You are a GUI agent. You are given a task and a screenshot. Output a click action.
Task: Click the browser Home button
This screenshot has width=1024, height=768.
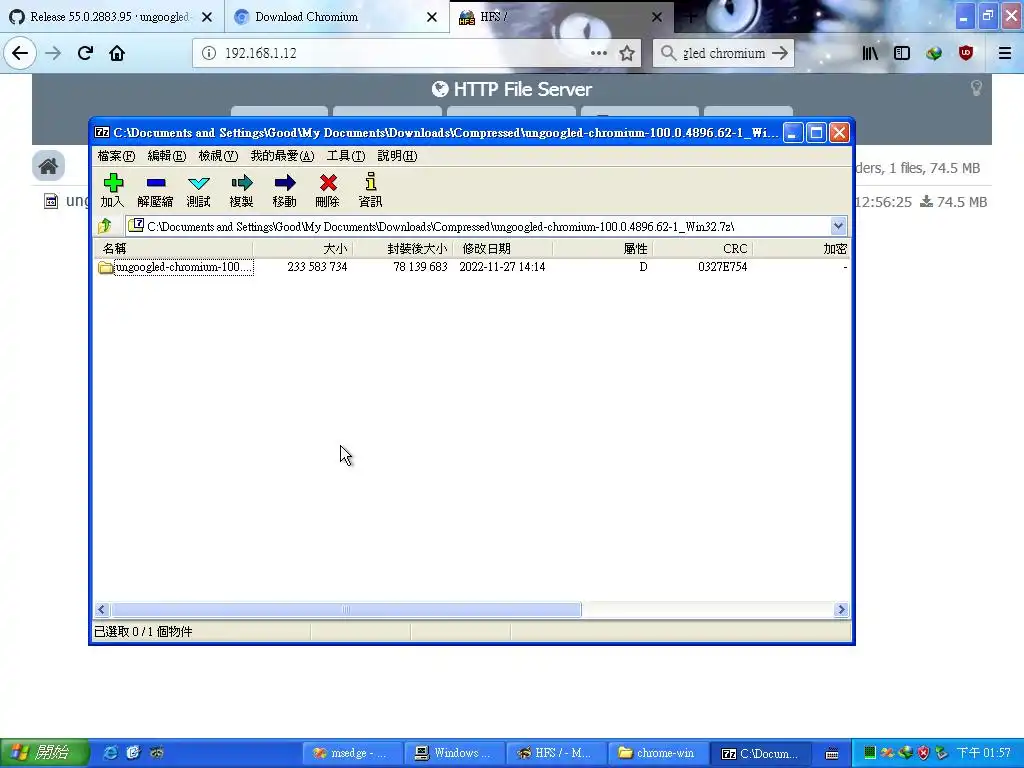(117, 53)
